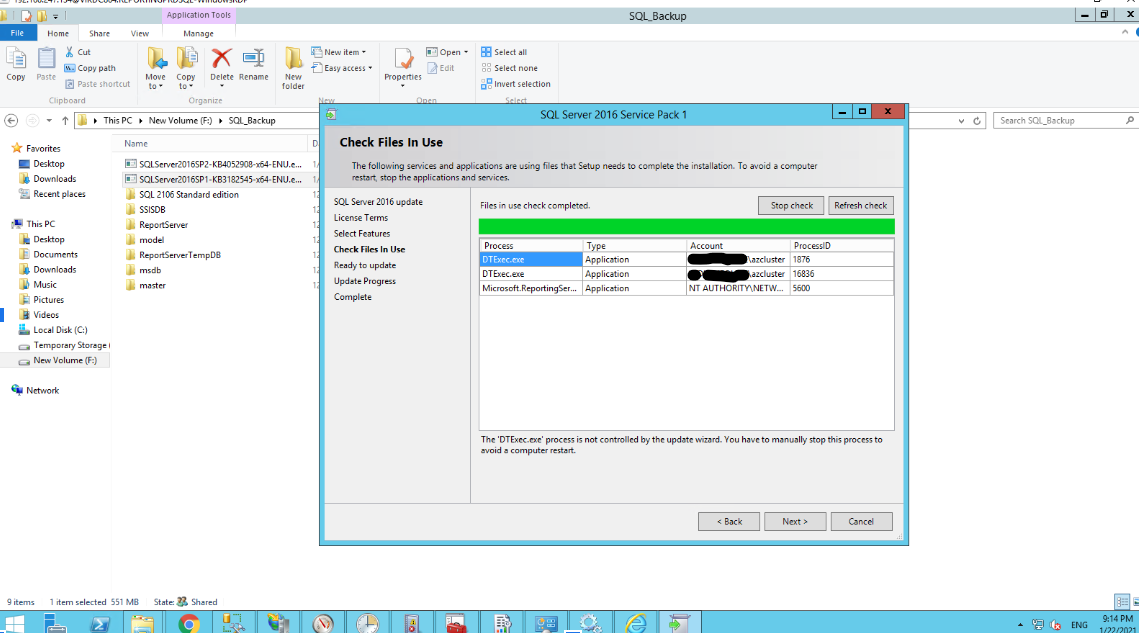Click the SQL setup installer taskbar icon
The width and height of the screenshot is (1139, 633).
click(680, 624)
